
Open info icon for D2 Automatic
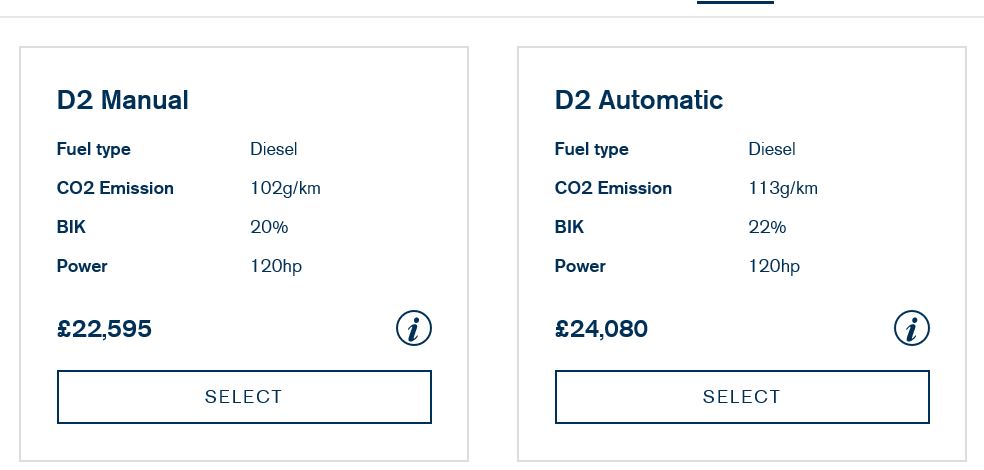click(x=912, y=328)
